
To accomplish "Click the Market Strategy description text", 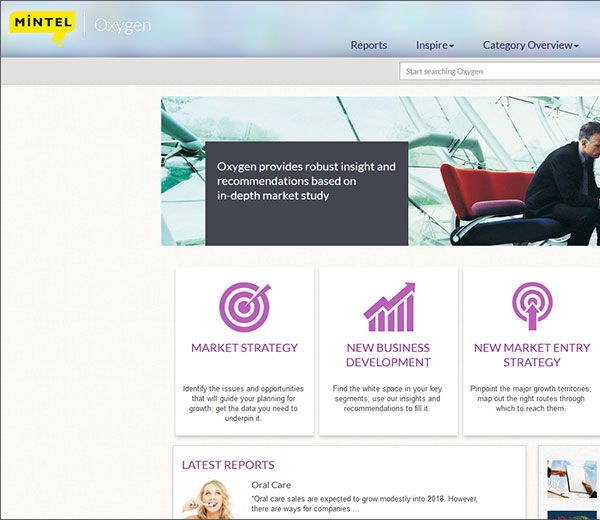I will (243, 403).
